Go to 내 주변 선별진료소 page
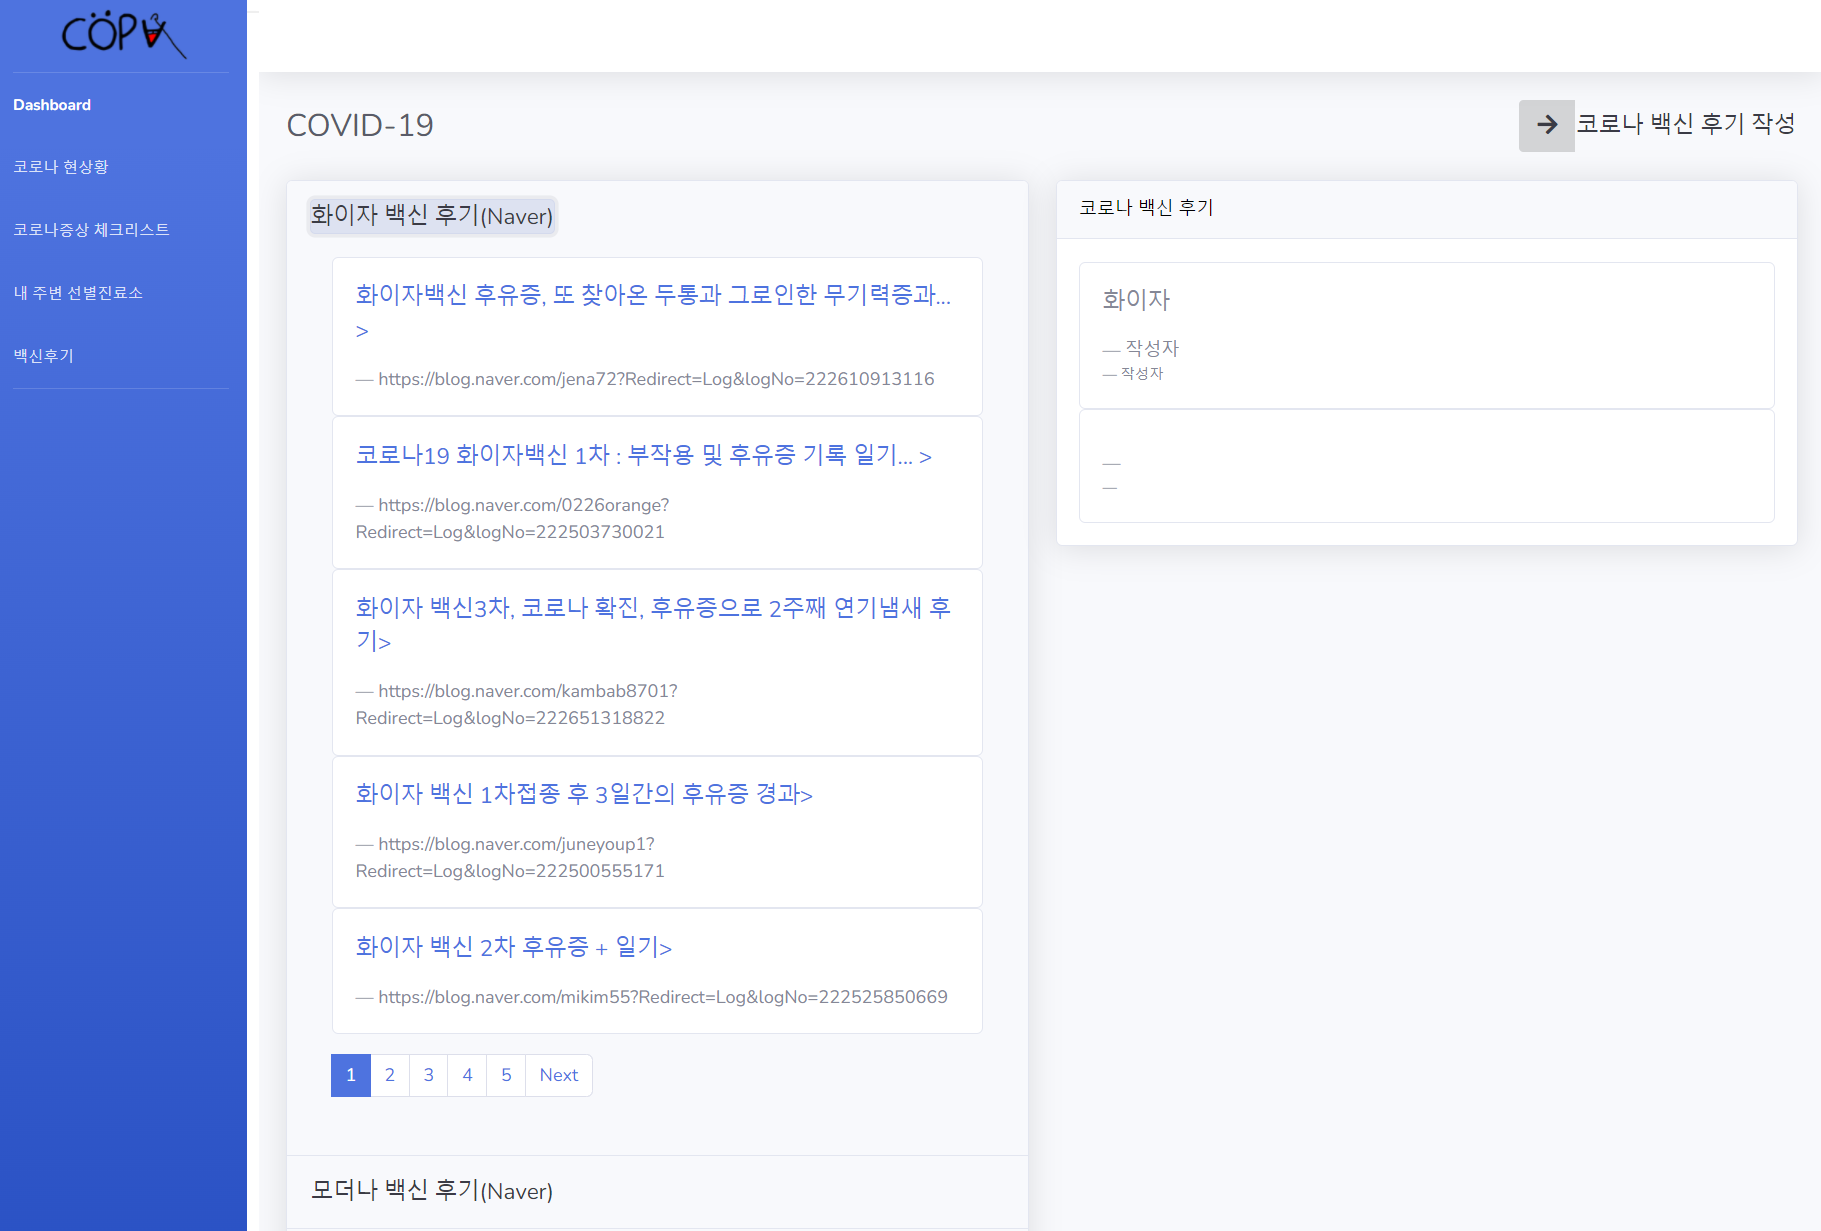Viewport: 1821px width, 1231px height. 78,293
